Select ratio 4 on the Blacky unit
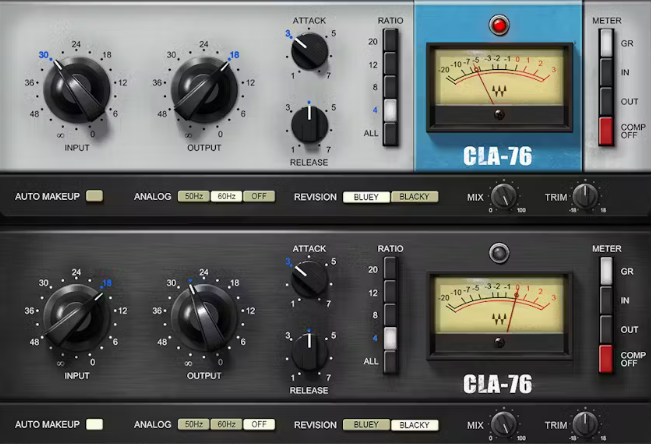 pyautogui.click(x=390, y=338)
